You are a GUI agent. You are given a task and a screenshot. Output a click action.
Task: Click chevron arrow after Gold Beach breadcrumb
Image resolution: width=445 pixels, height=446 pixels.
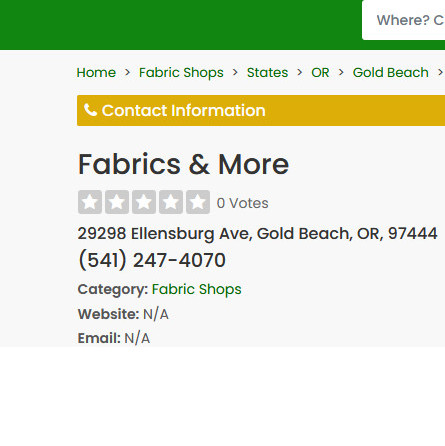pos(440,72)
